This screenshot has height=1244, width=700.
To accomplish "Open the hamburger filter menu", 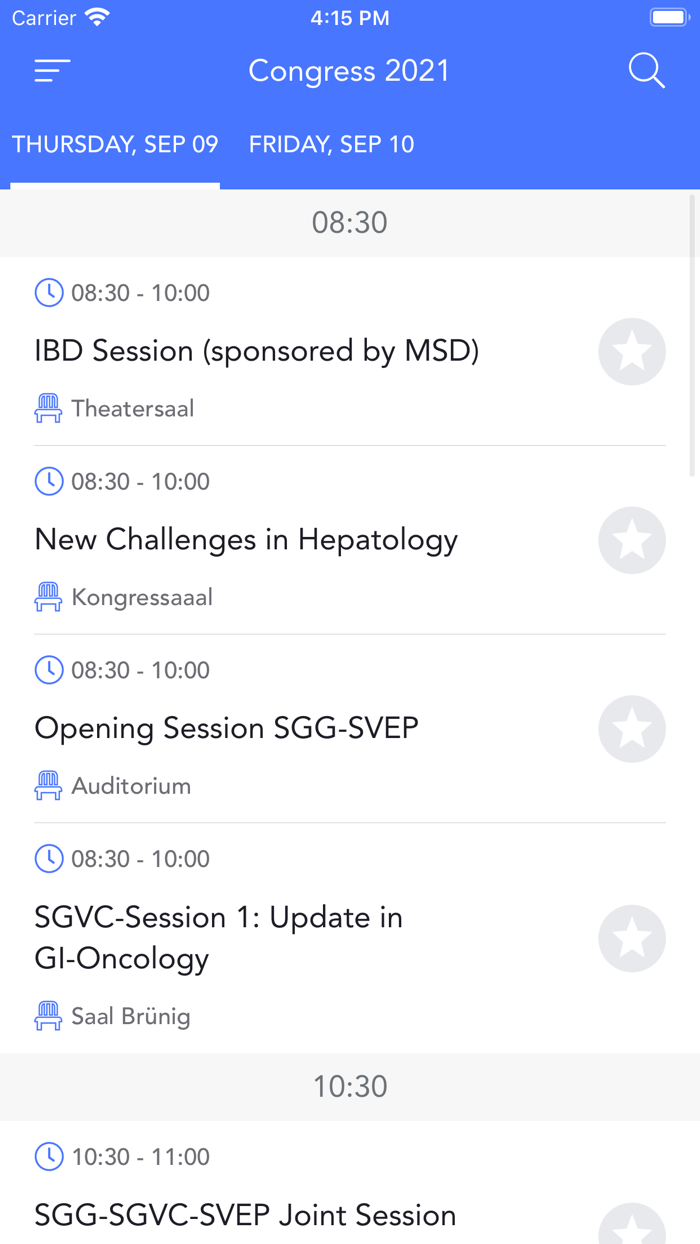I will pyautogui.click(x=52, y=71).
